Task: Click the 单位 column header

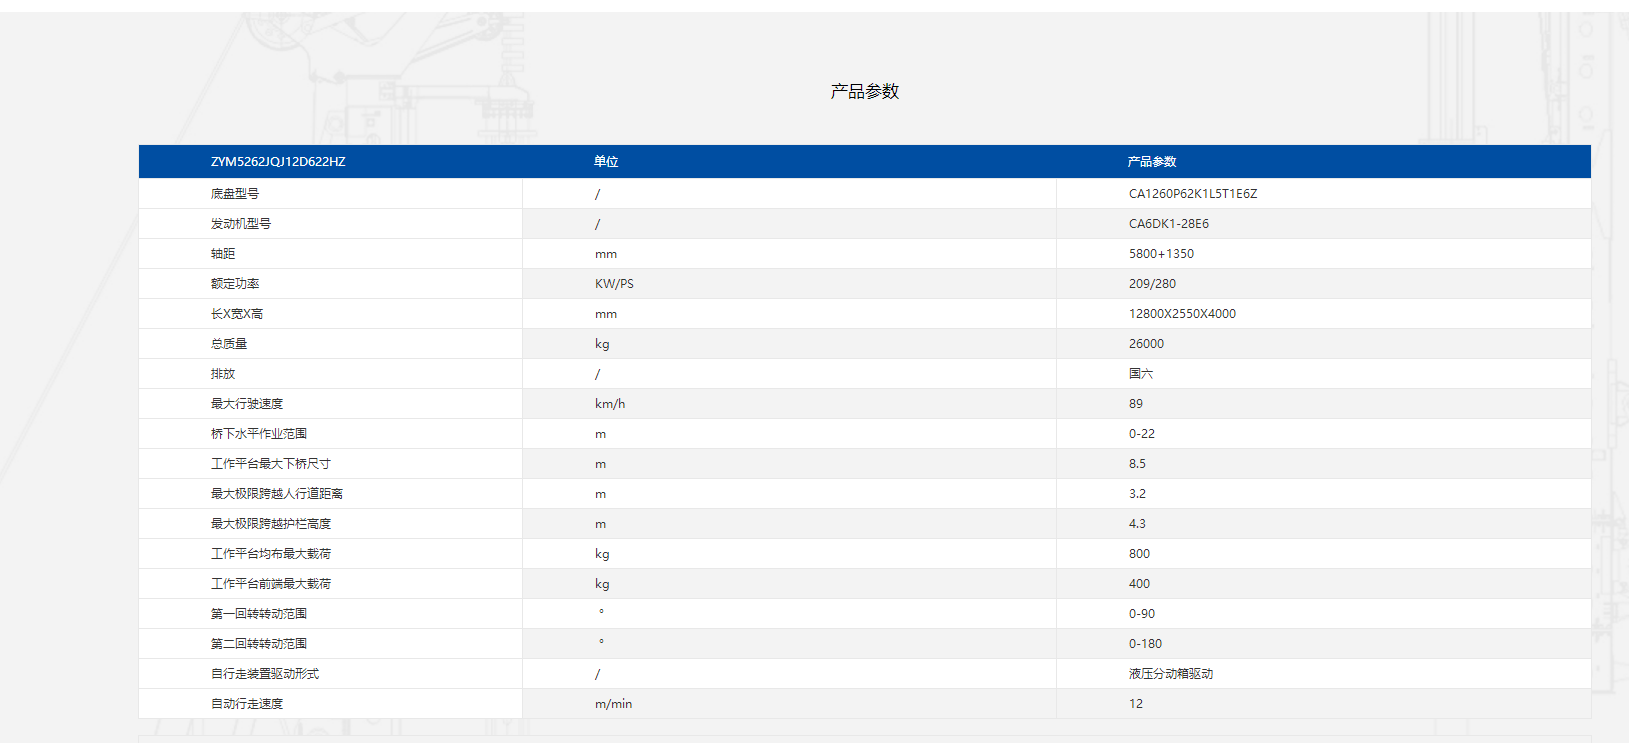Action: coord(606,161)
